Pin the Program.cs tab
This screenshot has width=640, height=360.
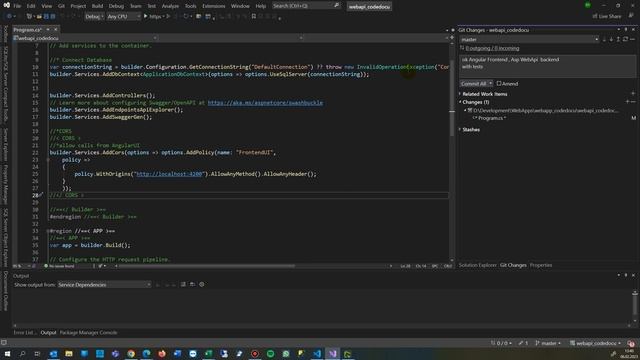(x=48, y=30)
